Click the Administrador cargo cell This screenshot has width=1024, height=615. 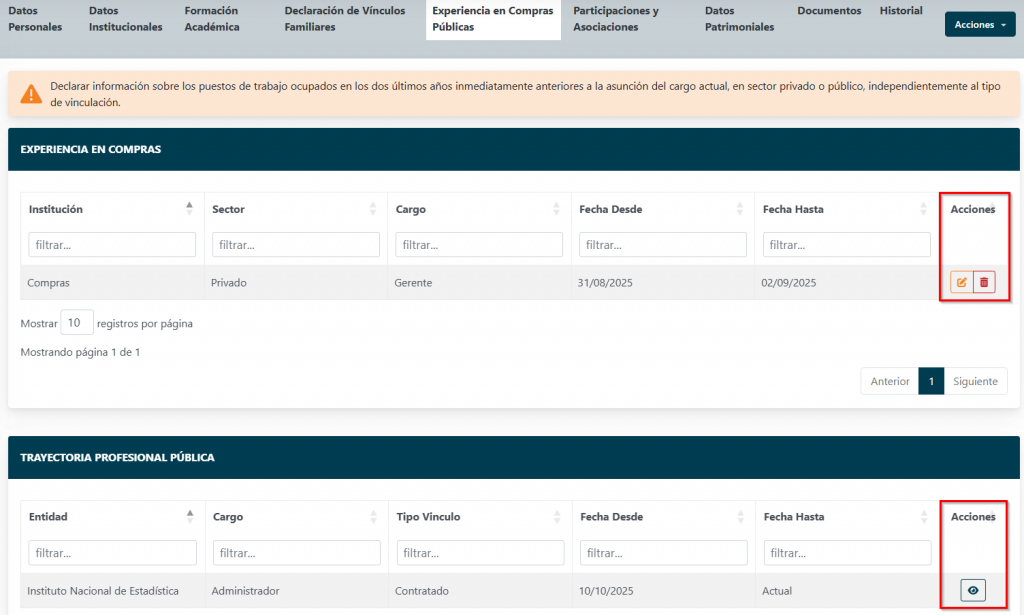(297, 591)
